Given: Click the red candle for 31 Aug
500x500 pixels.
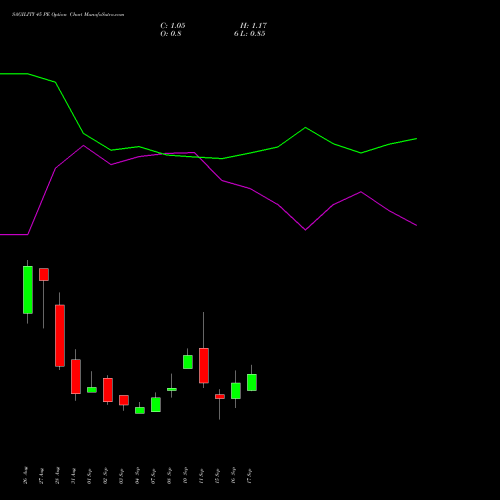Looking at the screenshot, I should tap(76, 377).
